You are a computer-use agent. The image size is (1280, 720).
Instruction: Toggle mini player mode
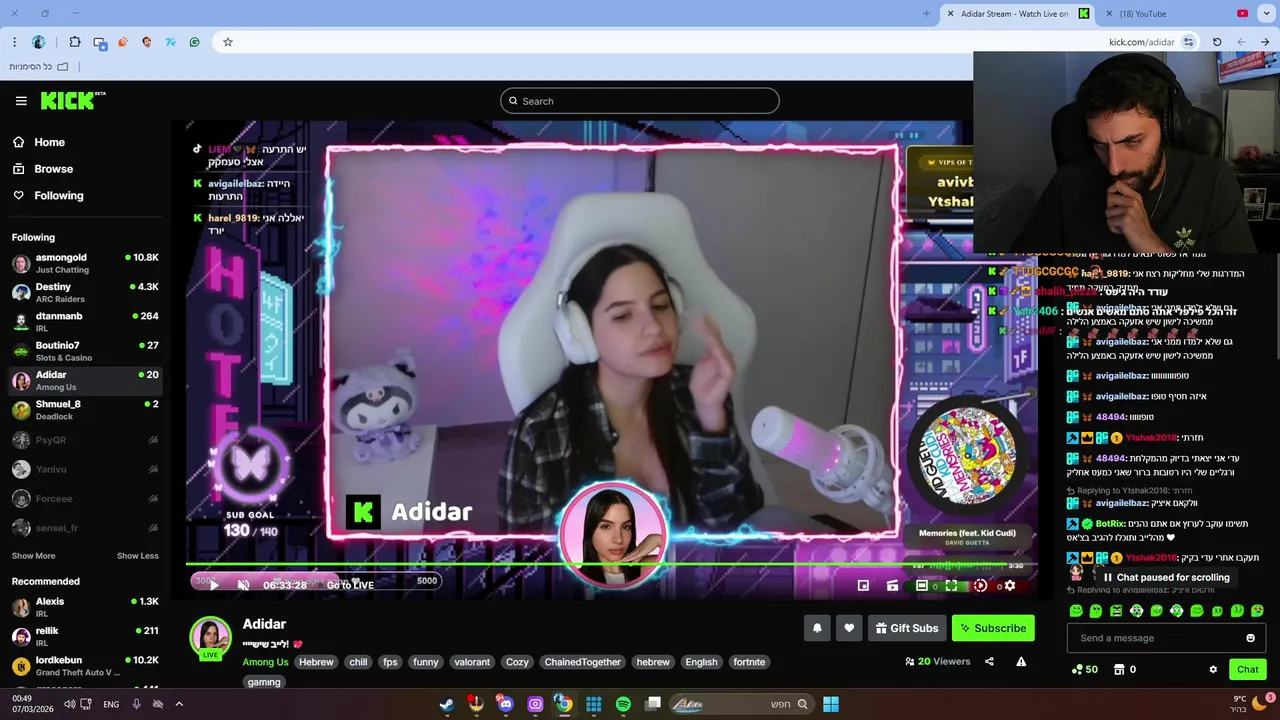pos(863,586)
